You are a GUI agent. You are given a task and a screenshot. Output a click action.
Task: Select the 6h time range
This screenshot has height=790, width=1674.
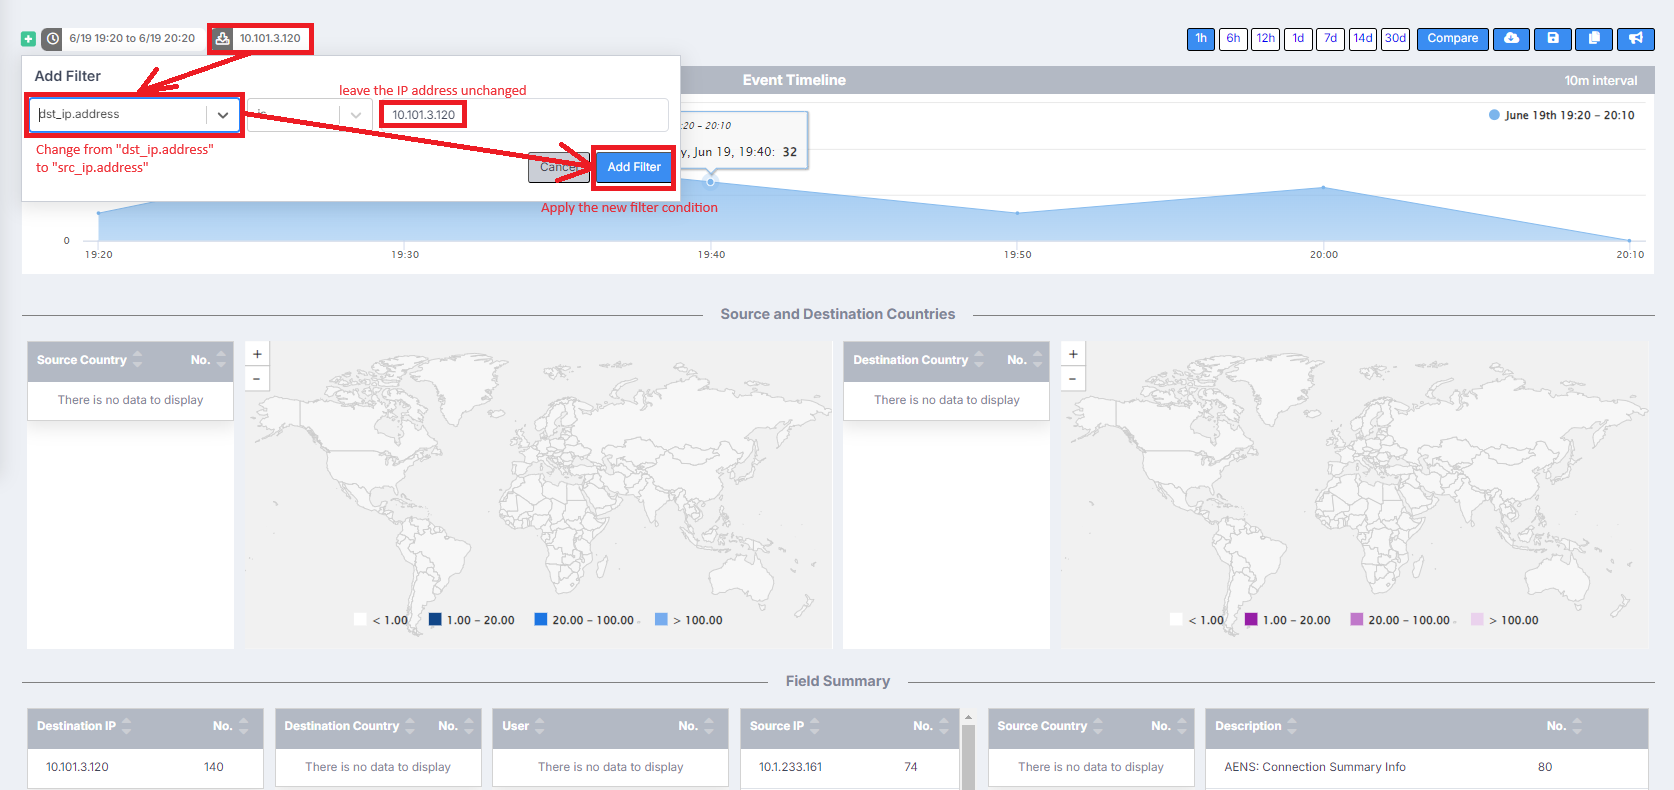[x=1233, y=39]
